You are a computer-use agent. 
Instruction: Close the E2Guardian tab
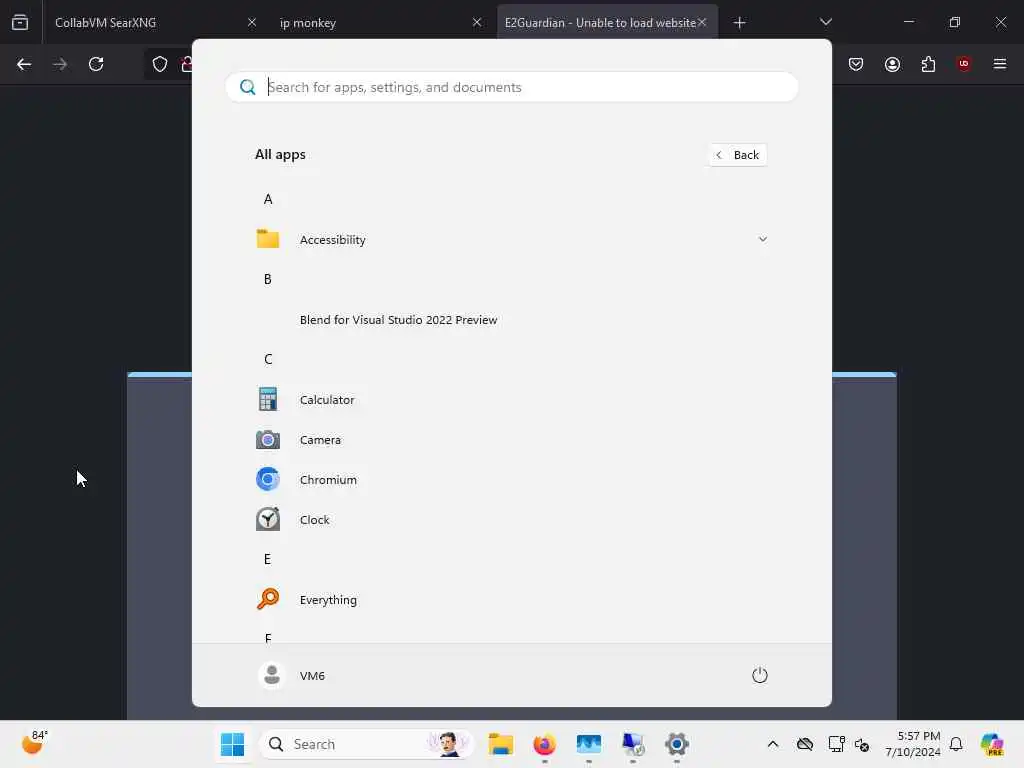[702, 23]
